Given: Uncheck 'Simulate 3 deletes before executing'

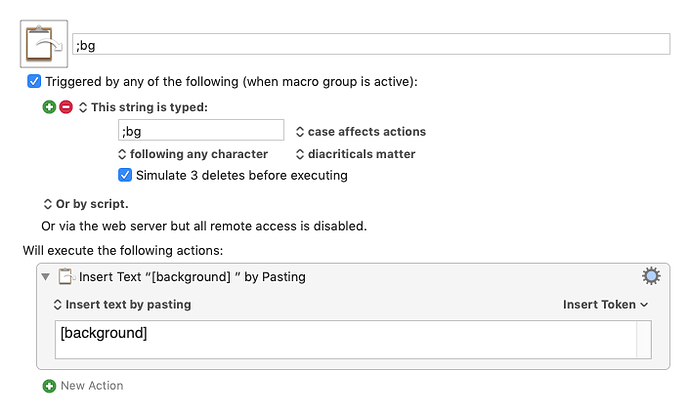Looking at the screenshot, I should 125,175.
